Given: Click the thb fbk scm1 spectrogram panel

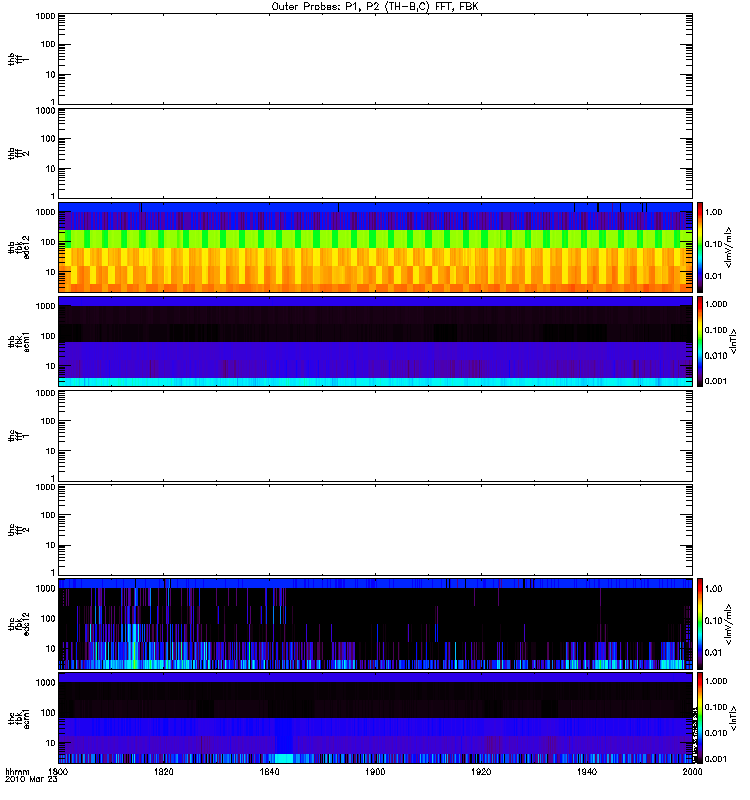Looking at the screenshot, I should pos(375,341).
